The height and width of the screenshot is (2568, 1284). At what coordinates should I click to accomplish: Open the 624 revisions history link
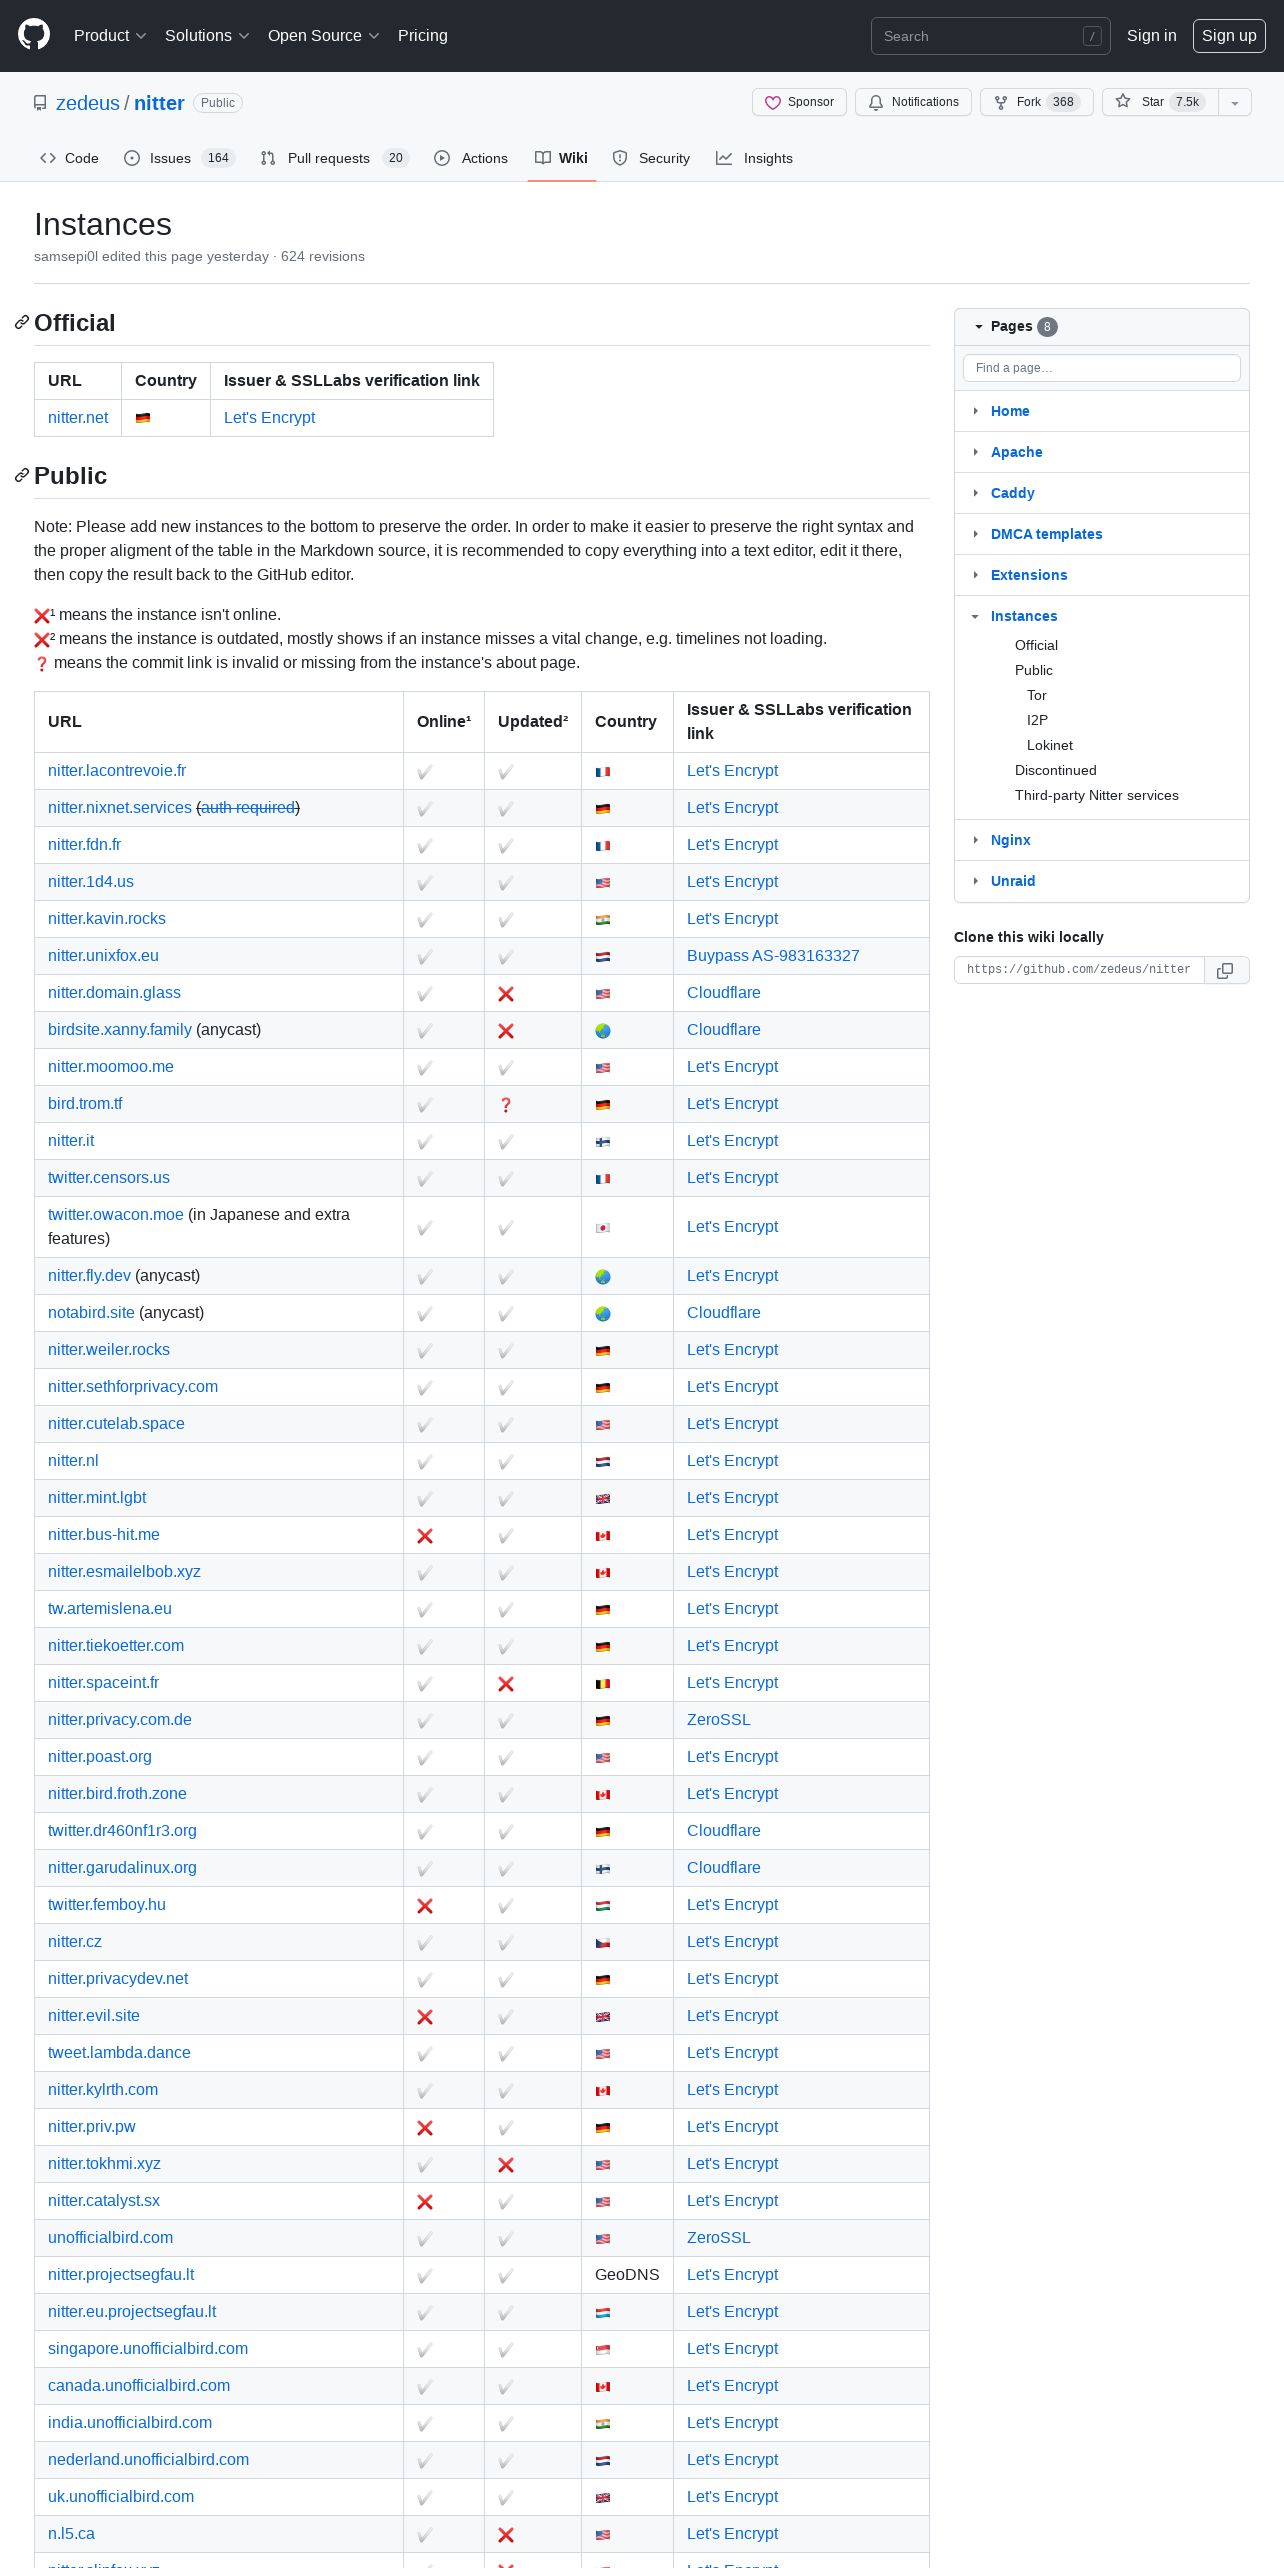point(323,256)
